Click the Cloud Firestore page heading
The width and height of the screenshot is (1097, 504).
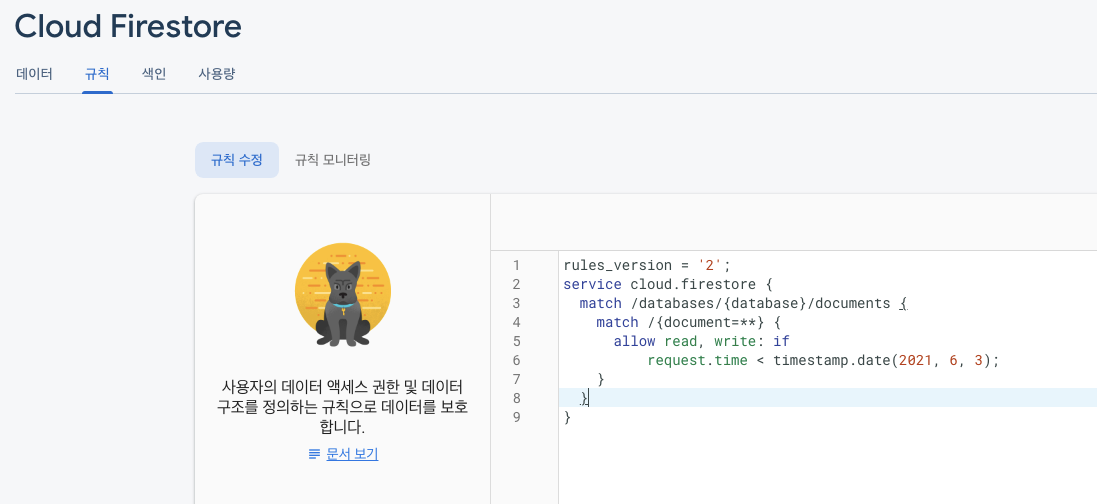128,27
